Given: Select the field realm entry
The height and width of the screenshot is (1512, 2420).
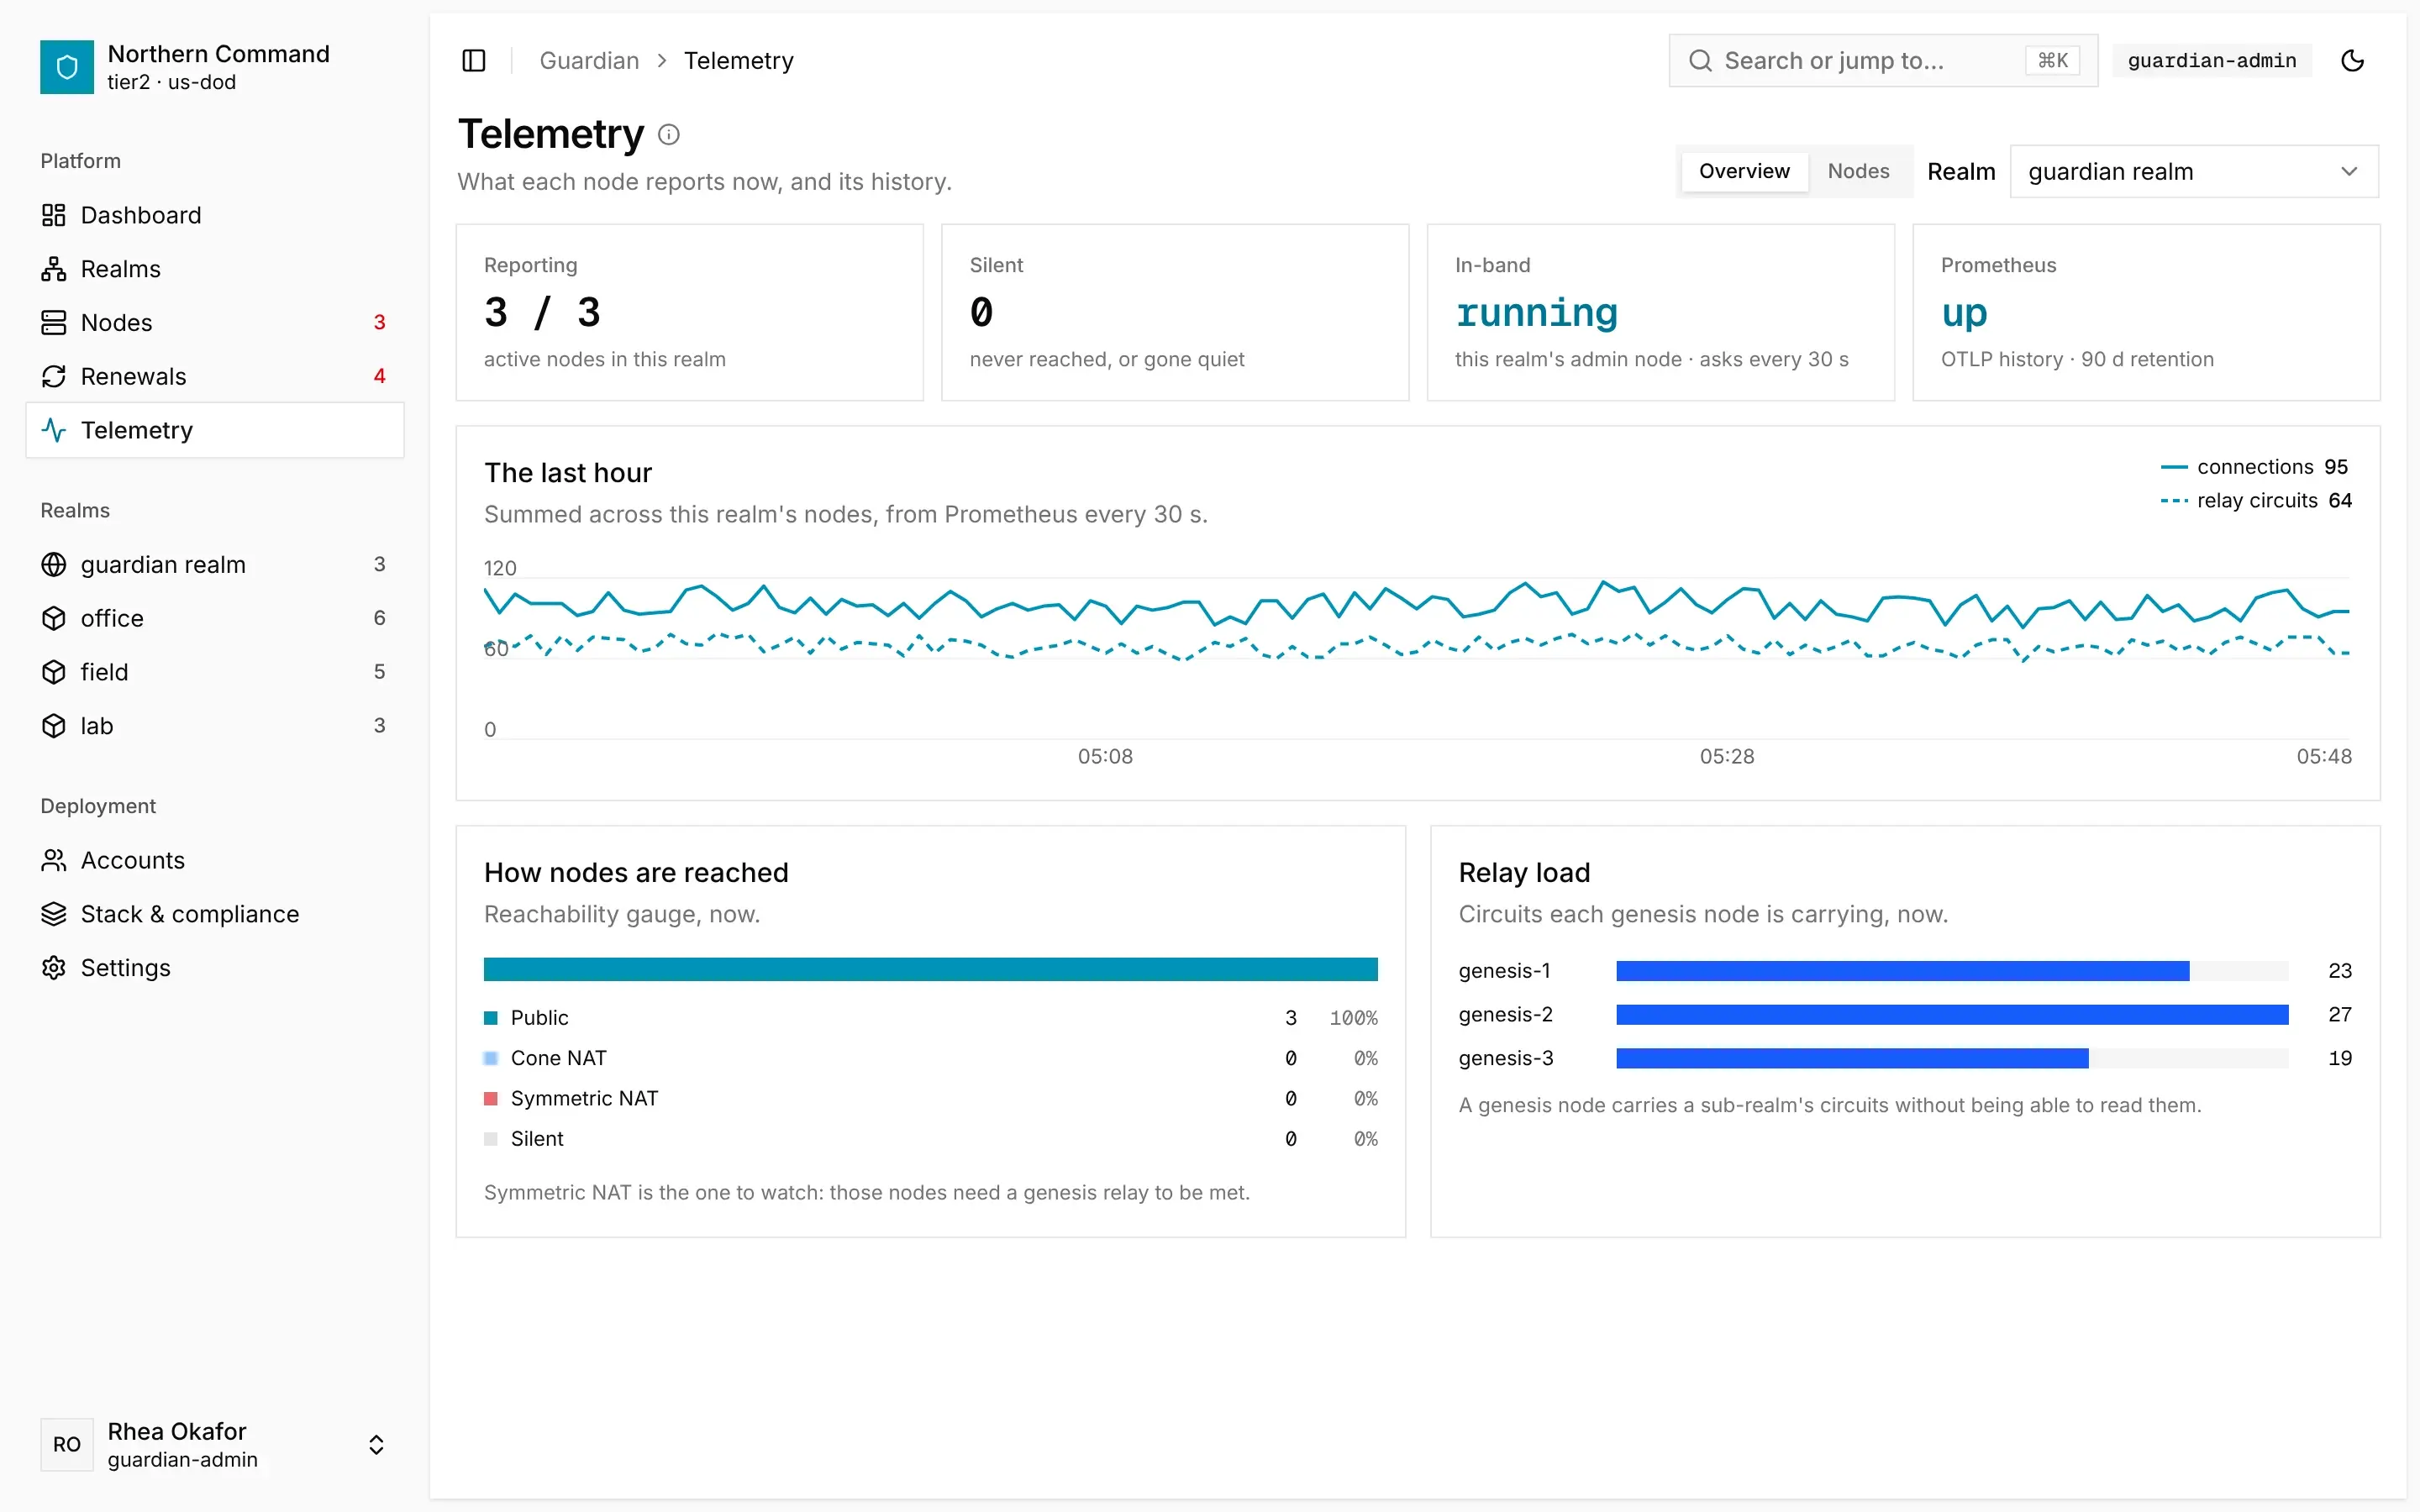Looking at the screenshot, I should pos(215,672).
